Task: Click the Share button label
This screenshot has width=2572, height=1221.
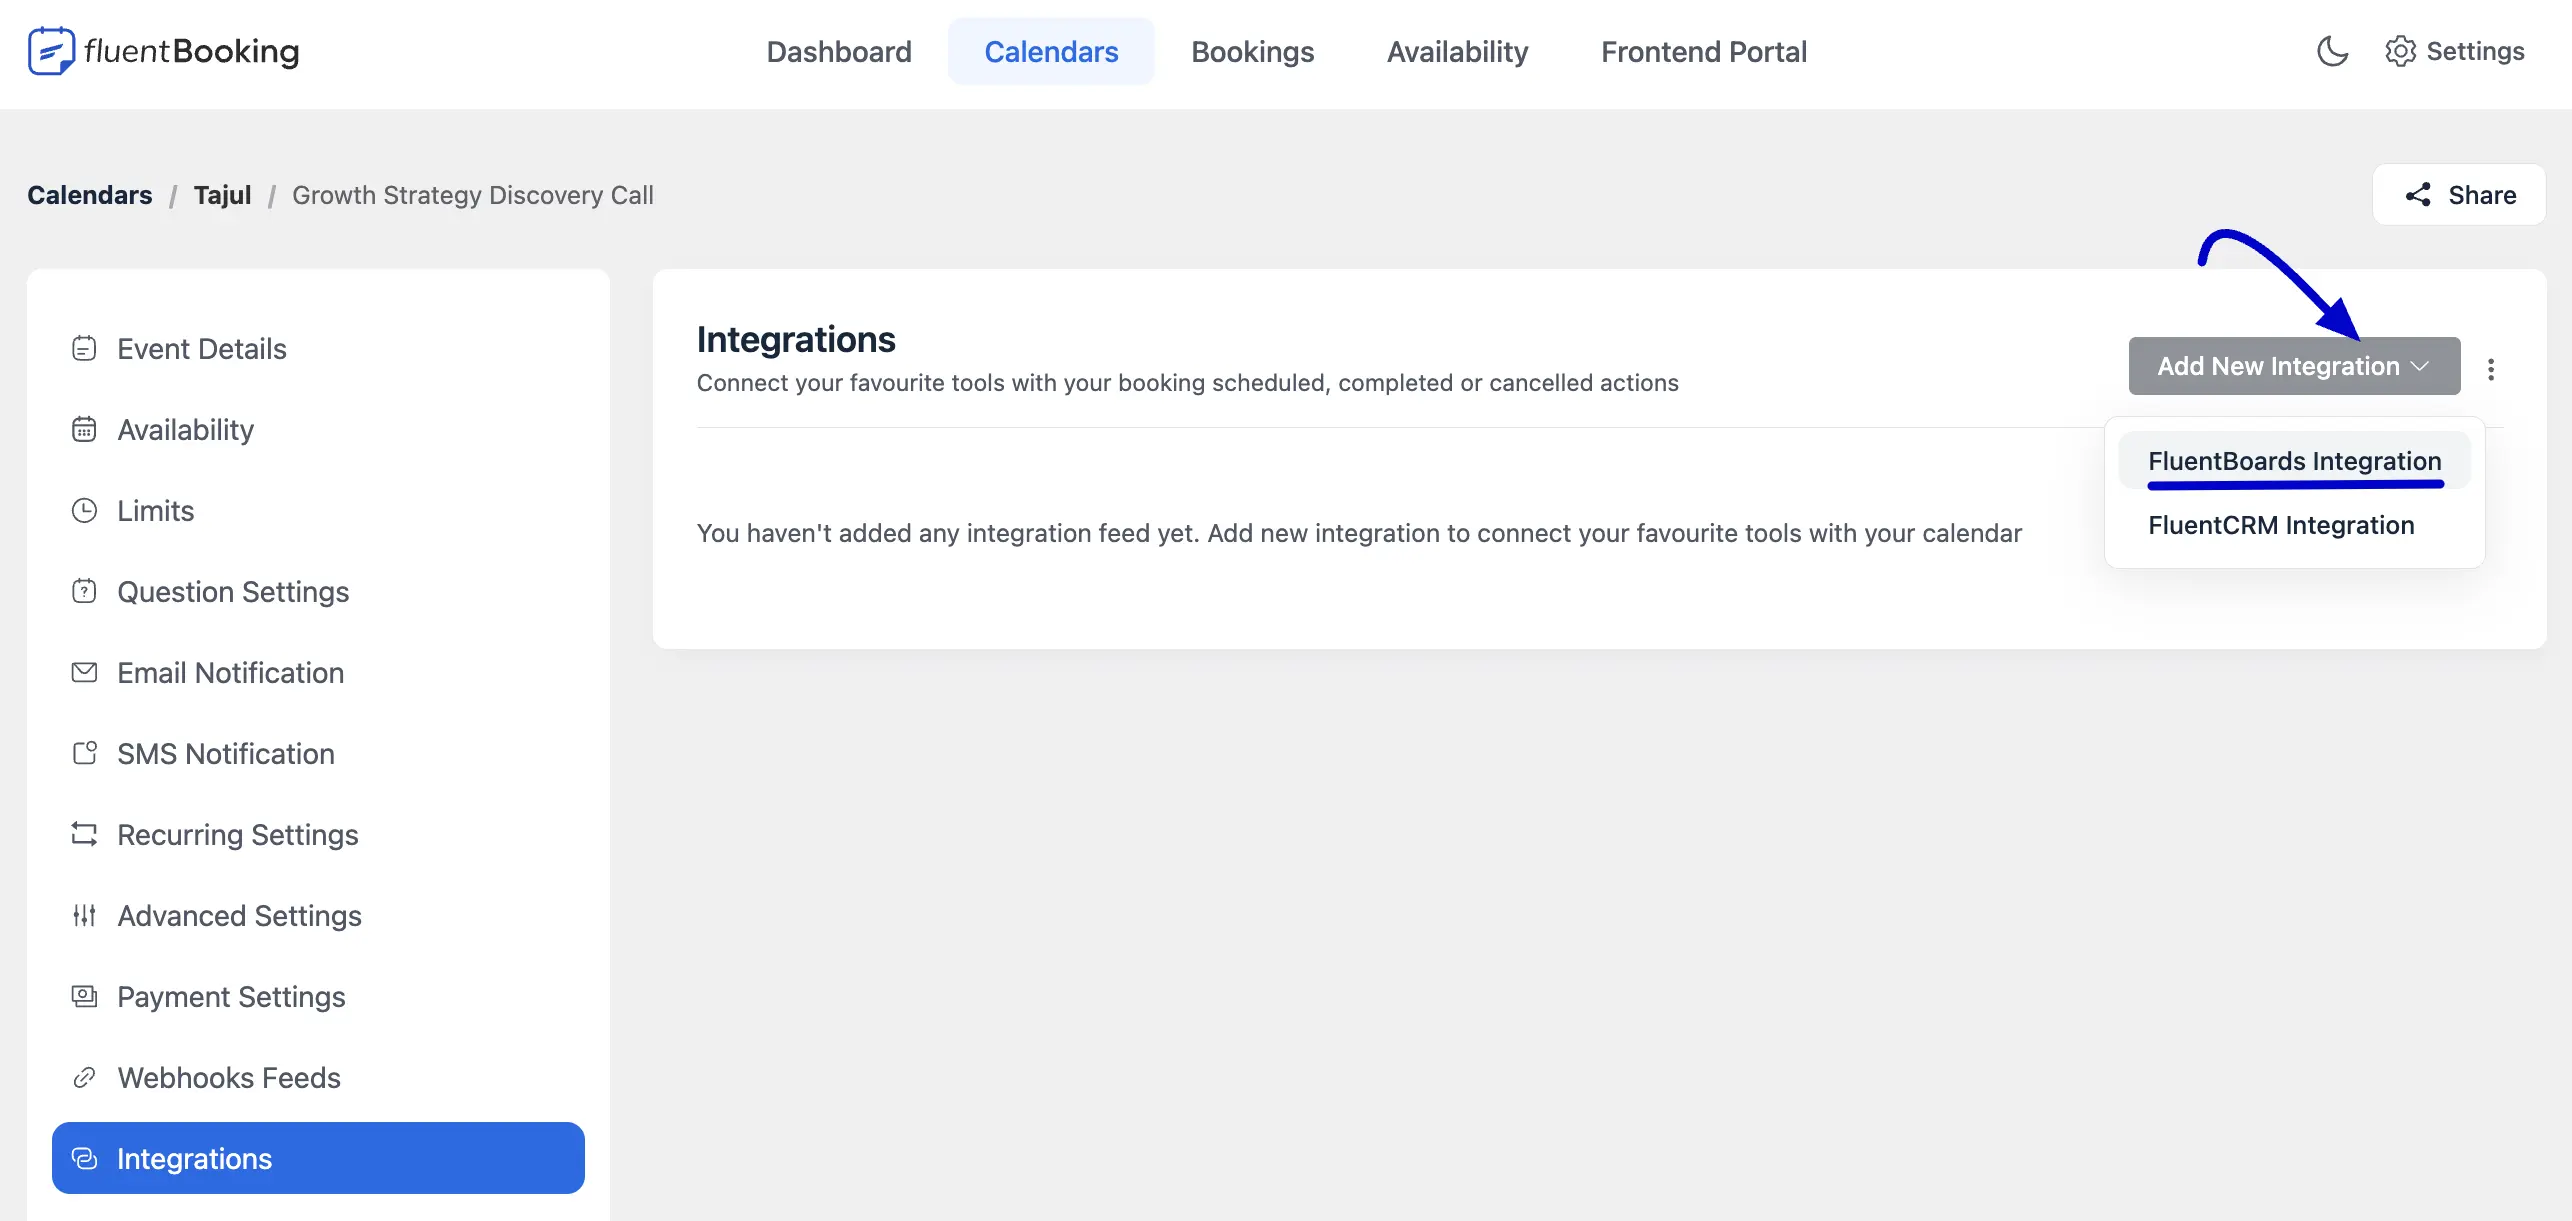Action: [x=2482, y=195]
